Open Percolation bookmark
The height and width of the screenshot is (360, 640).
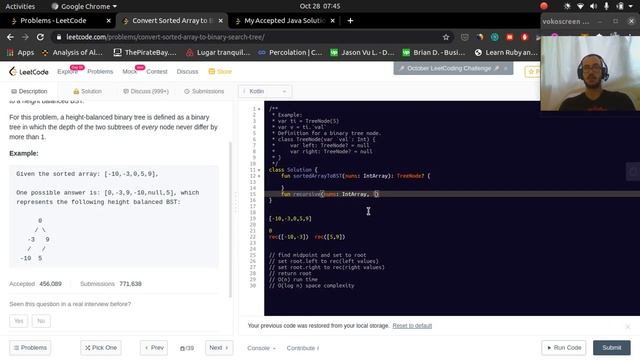click(x=290, y=53)
